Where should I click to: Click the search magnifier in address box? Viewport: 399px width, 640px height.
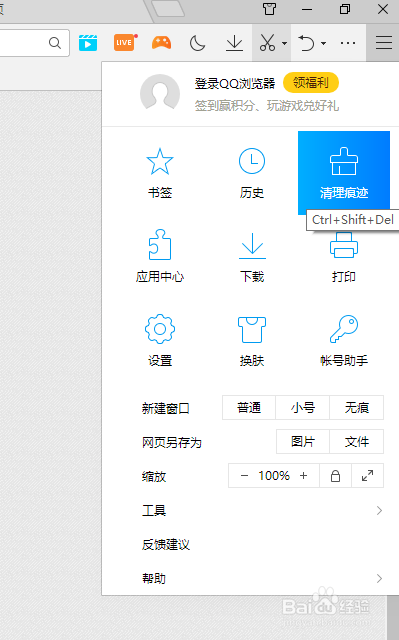click(55, 42)
